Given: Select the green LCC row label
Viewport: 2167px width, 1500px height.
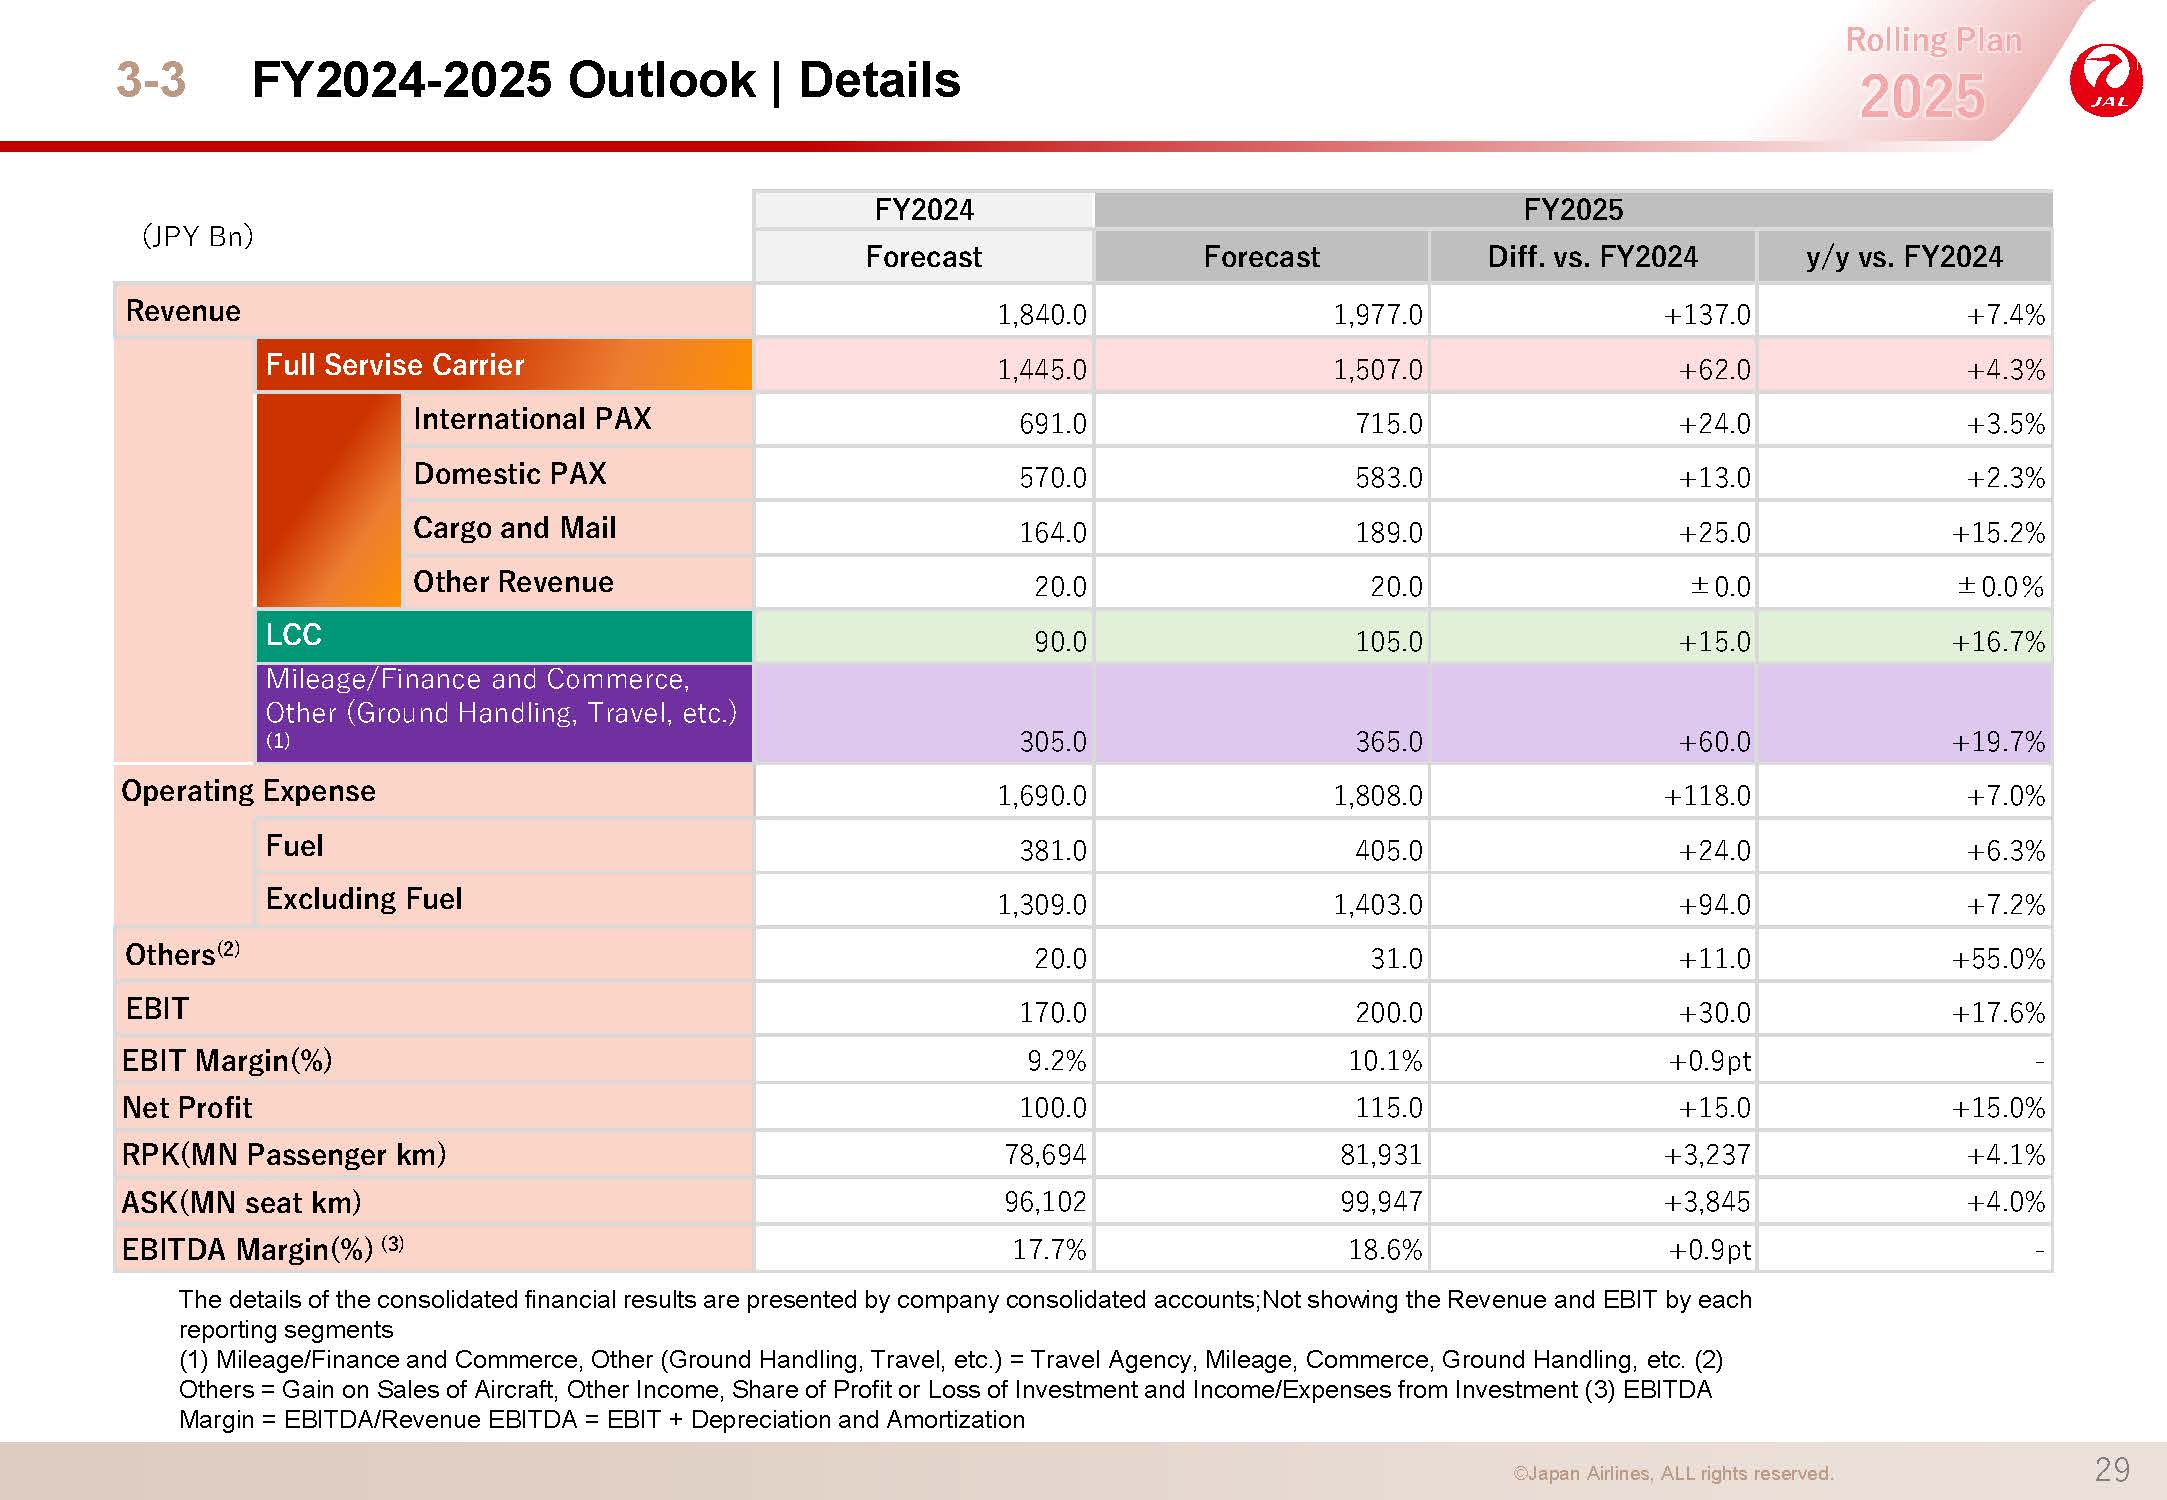Looking at the screenshot, I should pos(294,635).
